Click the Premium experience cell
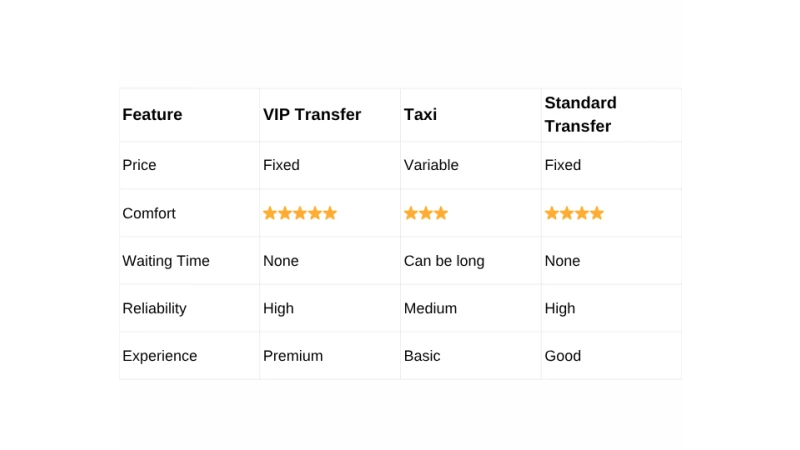Viewport: 800px width, 450px height. coord(293,356)
